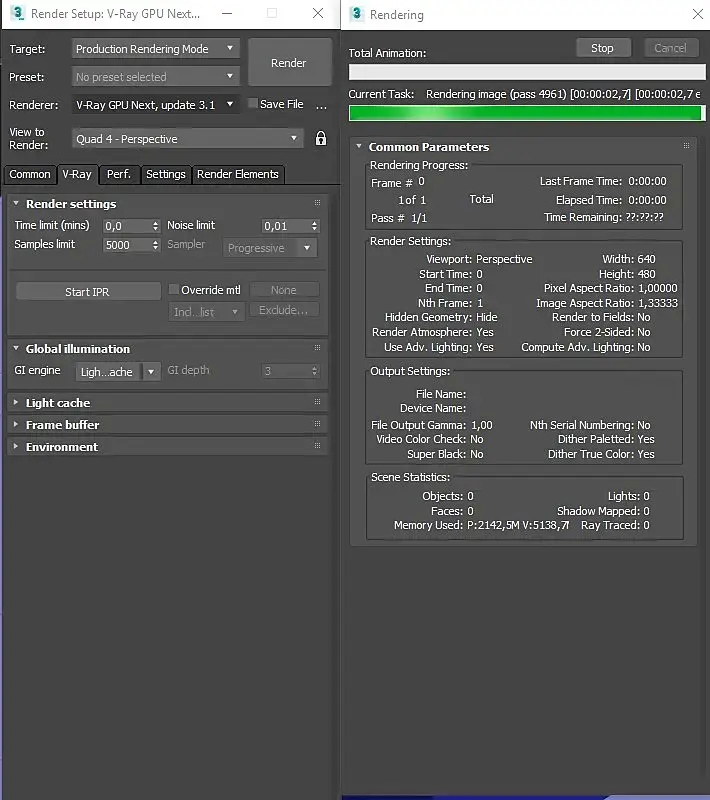
Task: Switch to the Render Elements tab
Action: 238,174
